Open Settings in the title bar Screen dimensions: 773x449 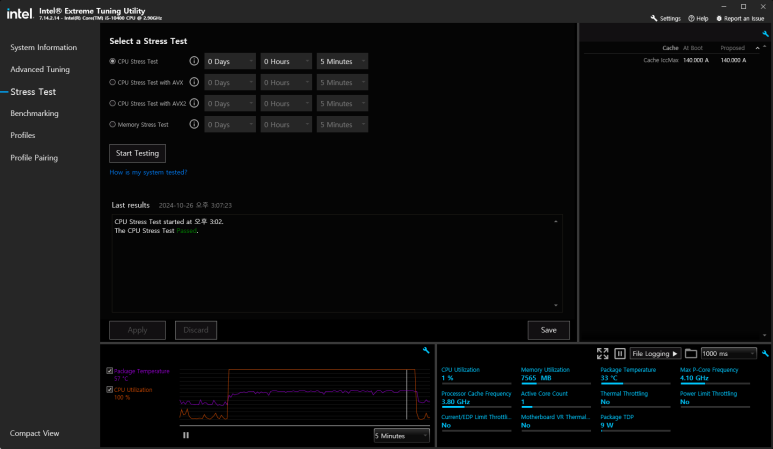tap(666, 18)
